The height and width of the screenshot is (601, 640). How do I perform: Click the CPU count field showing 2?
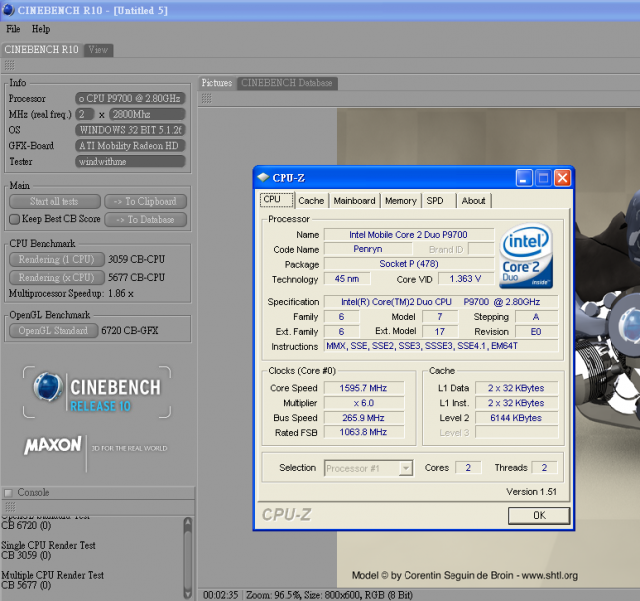point(84,114)
